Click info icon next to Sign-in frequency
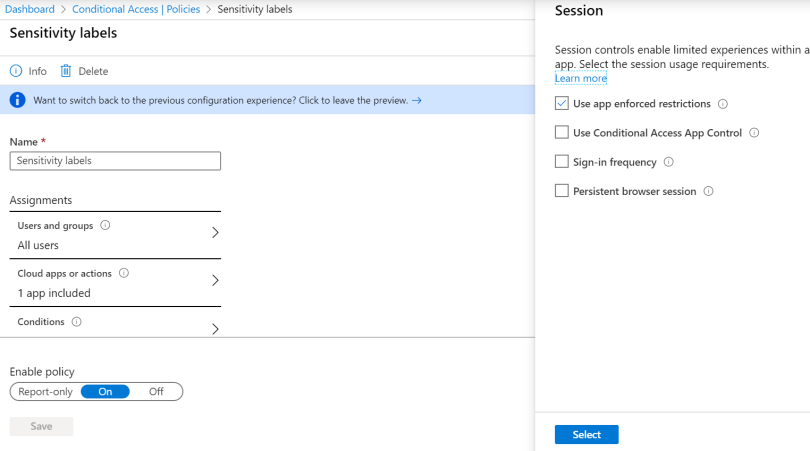 tap(669, 162)
